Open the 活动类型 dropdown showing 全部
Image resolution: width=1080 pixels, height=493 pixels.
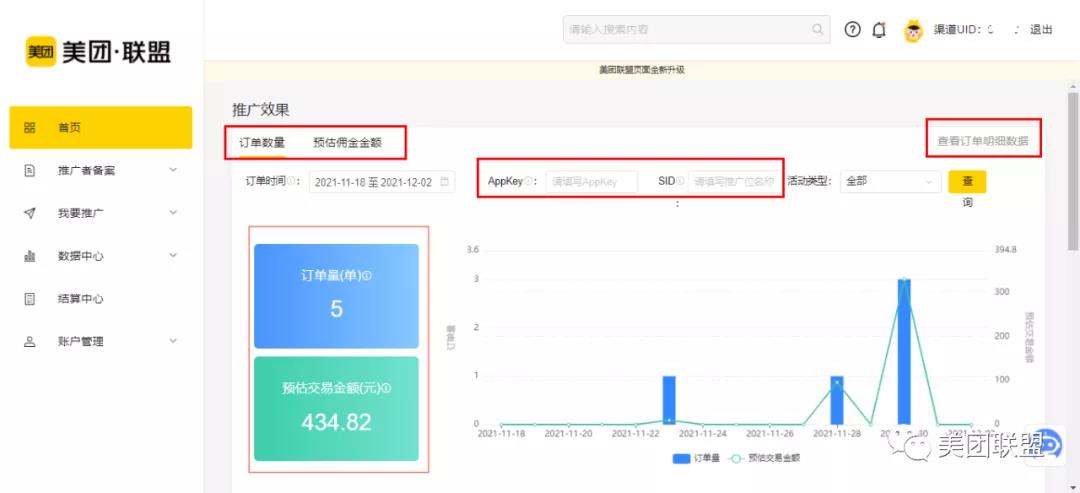(891, 182)
